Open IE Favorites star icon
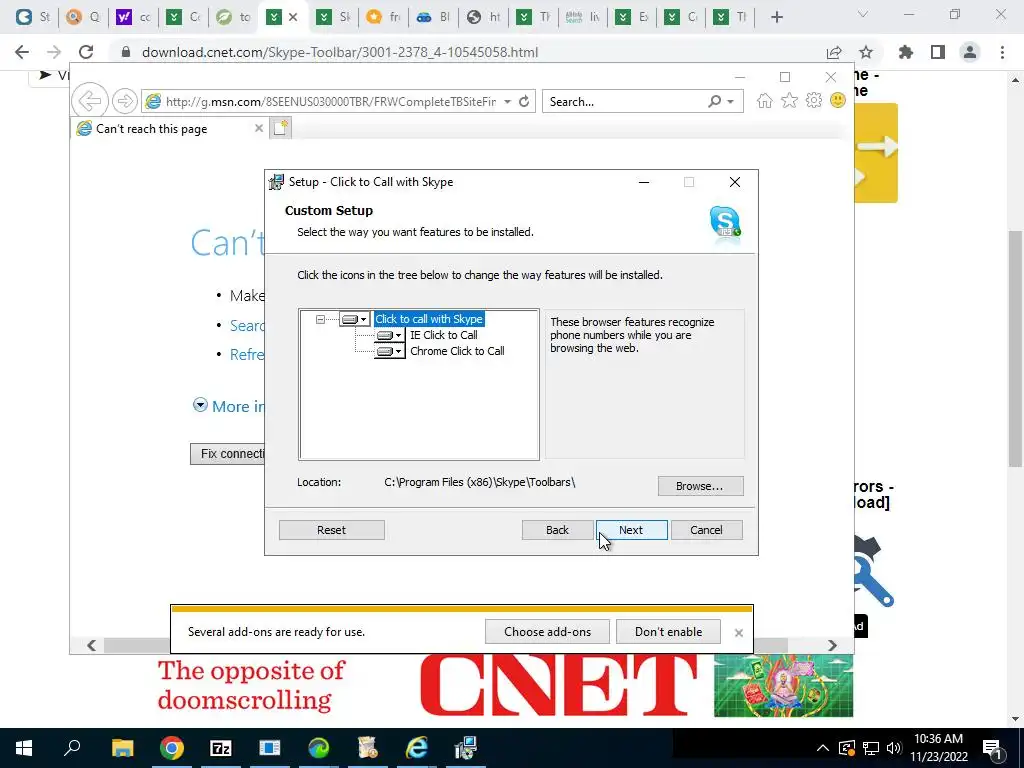1024x768 pixels. tap(790, 101)
